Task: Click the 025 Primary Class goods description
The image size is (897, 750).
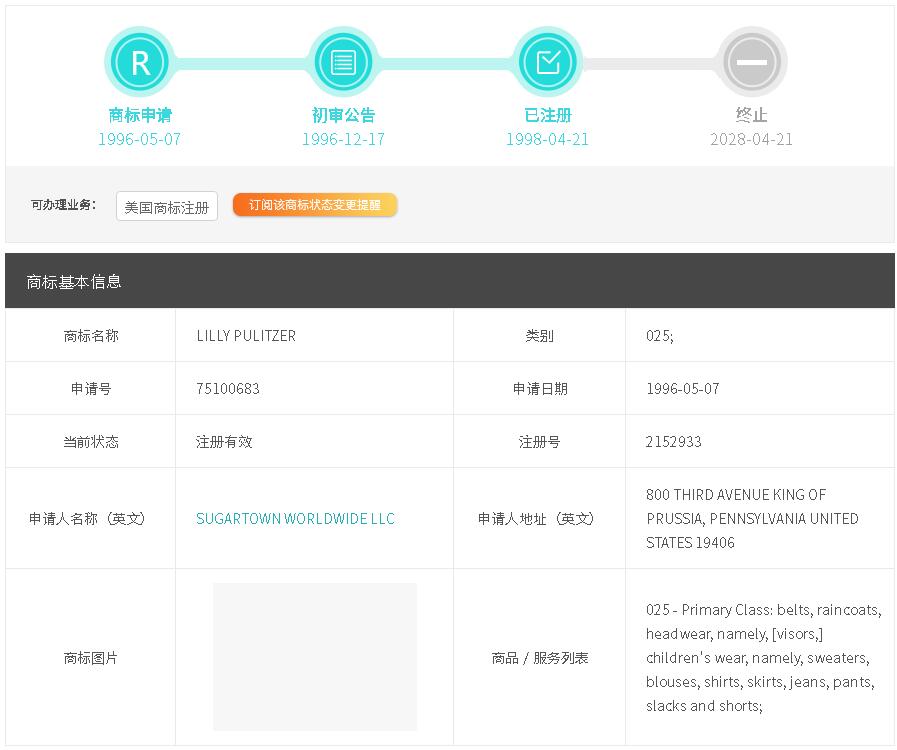Action: coord(762,657)
